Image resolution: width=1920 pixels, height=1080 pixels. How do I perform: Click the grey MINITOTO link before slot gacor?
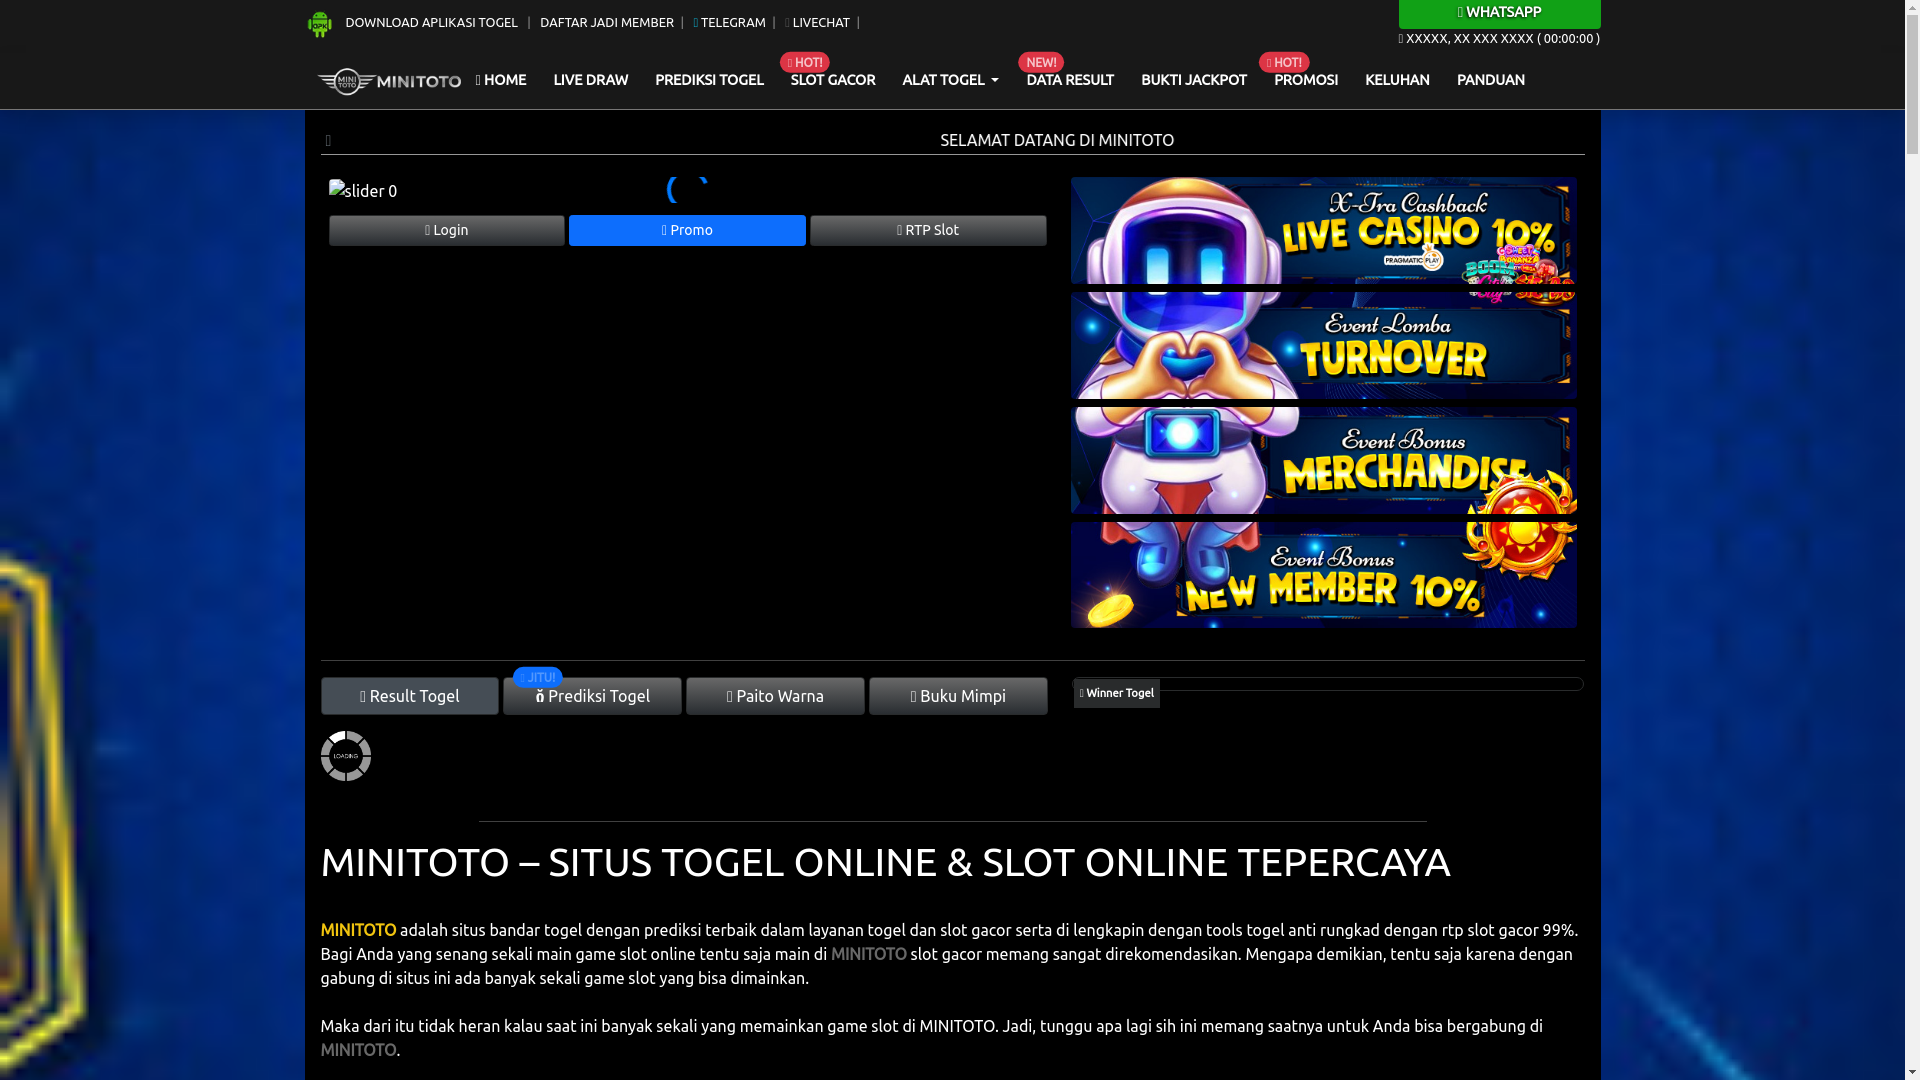(x=869, y=954)
